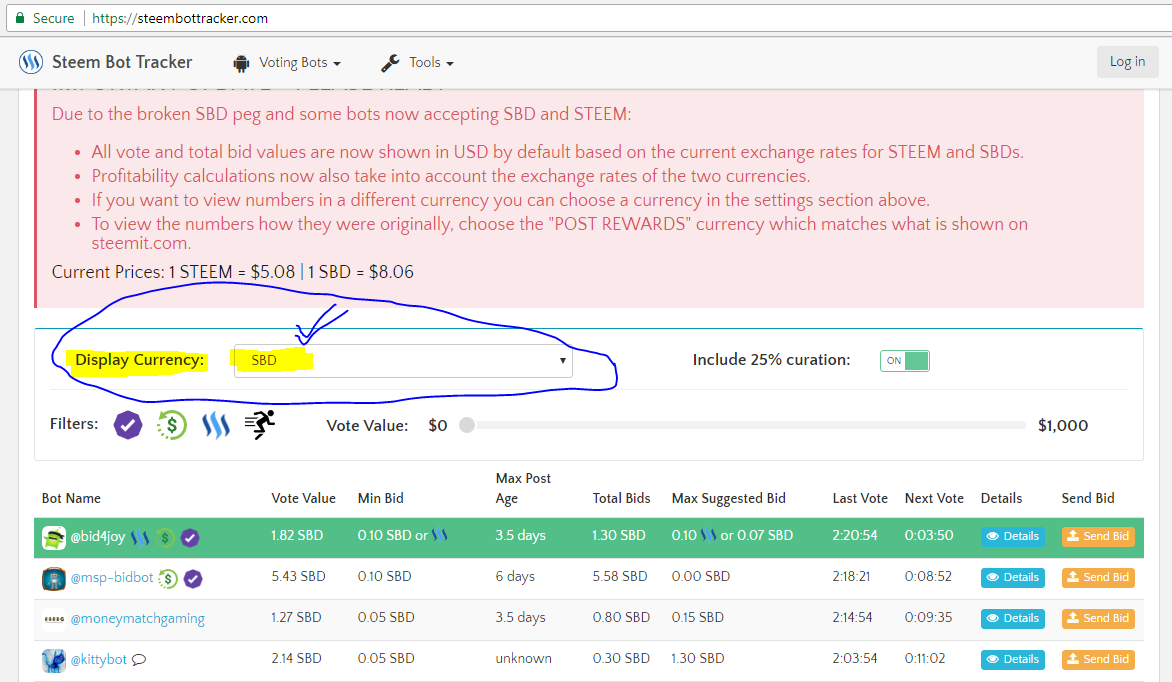Click Details button for moneymatchgaming
This screenshot has width=1172, height=682.
point(1013,618)
